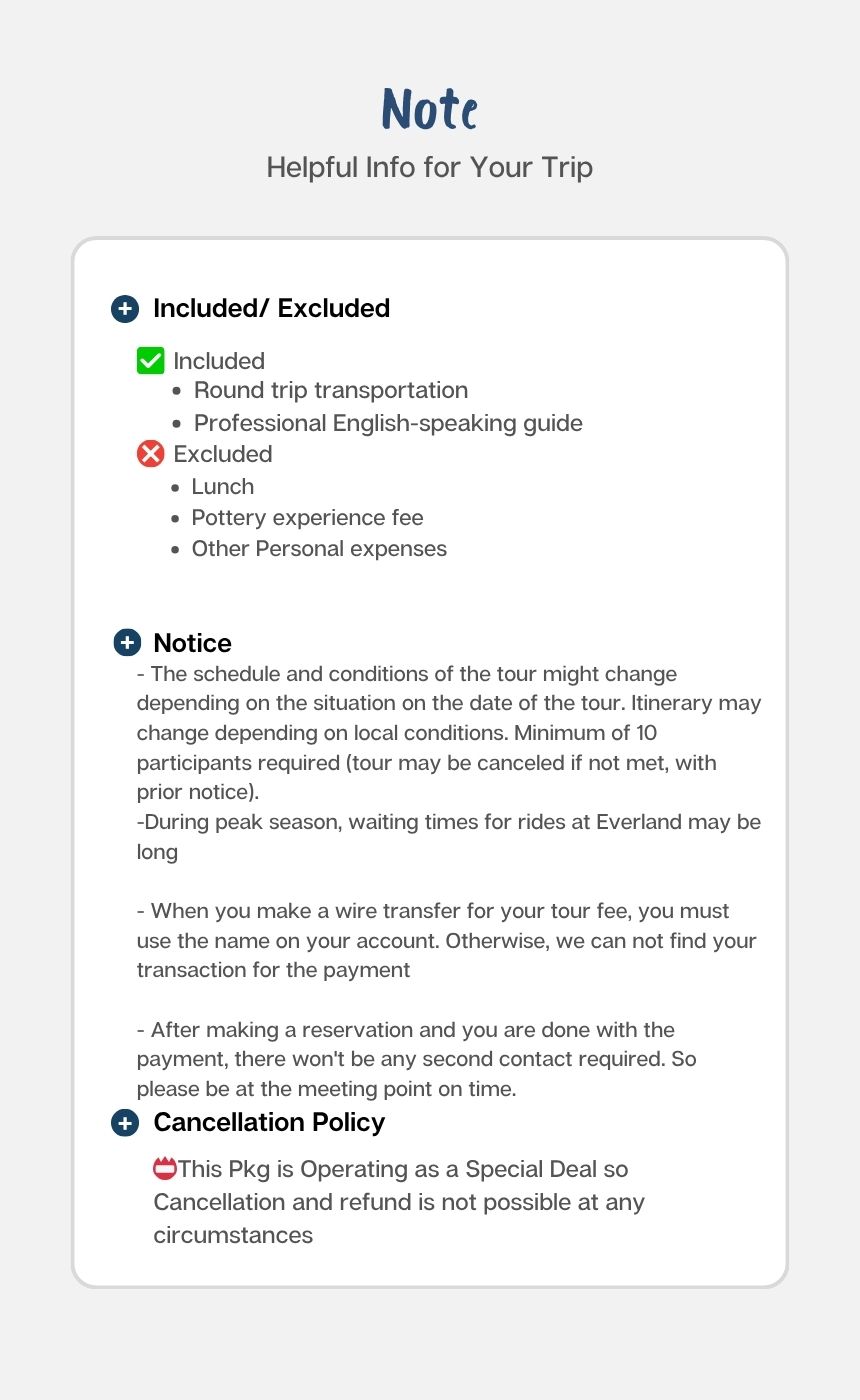The height and width of the screenshot is (1400, 860).
Task: Click the red no-entry icon in cancellation text
Action: (x=165, y=1168)
